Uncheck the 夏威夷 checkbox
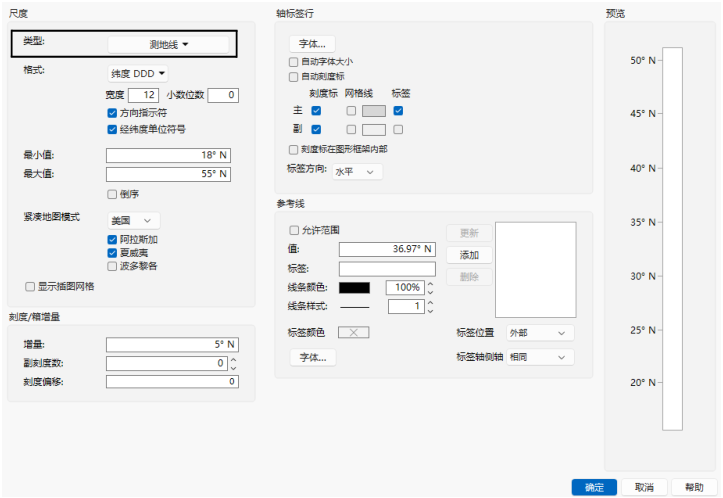This screenshot has height=498, width=723. click(112, 253)
